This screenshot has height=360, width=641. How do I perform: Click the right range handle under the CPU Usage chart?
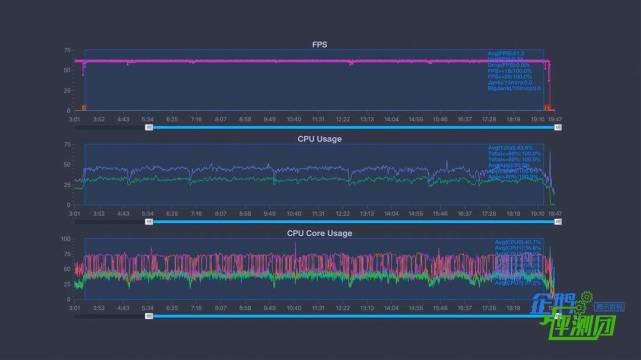click(558, 222)
